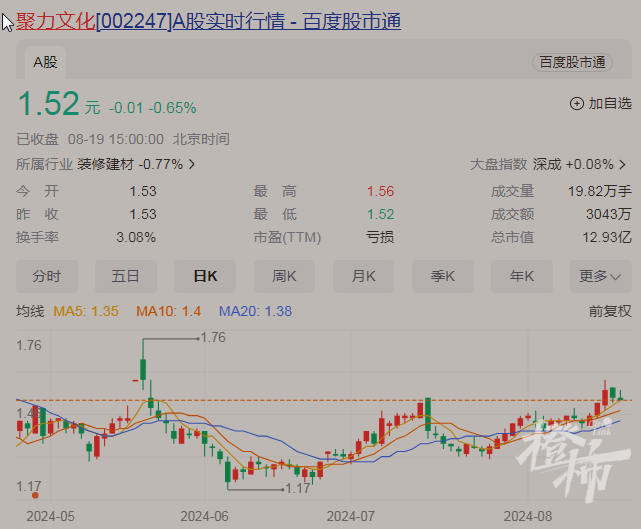Select the 月K chart tab

363,276
